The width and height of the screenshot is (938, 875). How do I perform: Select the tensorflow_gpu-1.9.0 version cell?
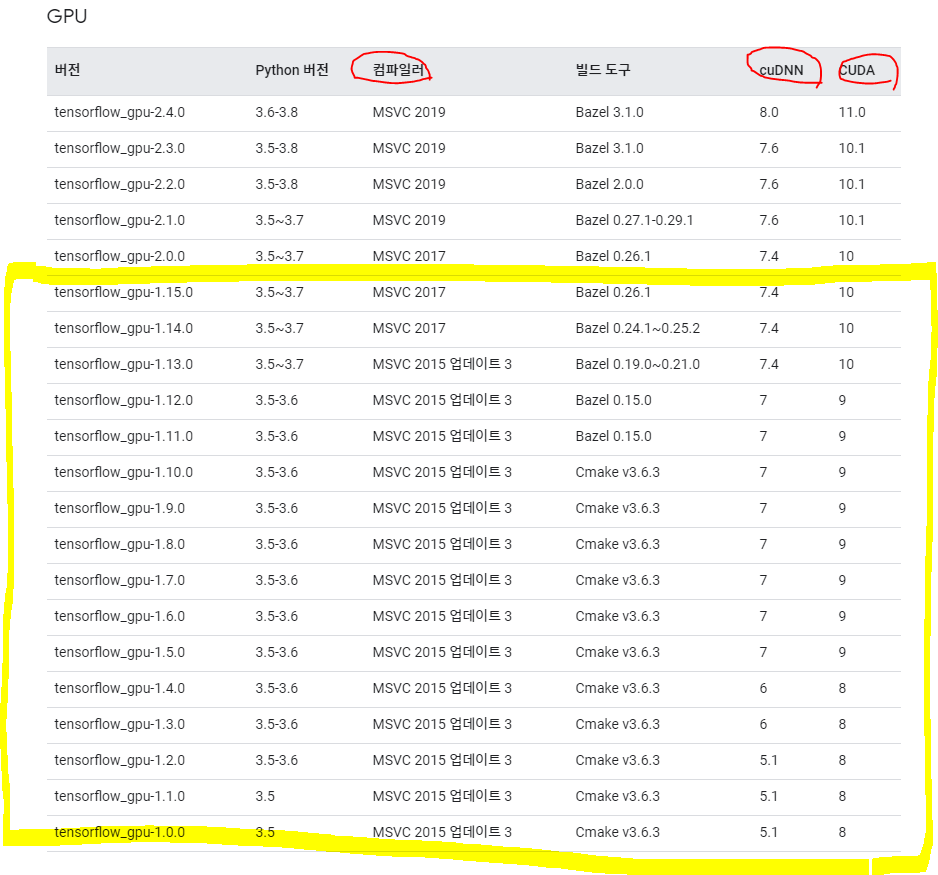(x=120, y=508)
